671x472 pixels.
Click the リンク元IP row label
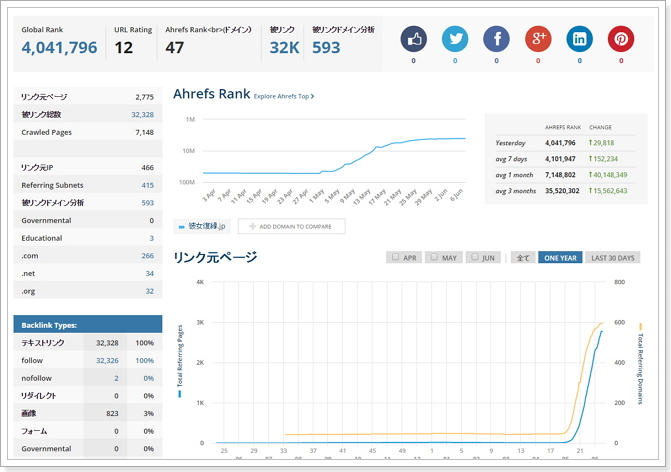(37, 168)
